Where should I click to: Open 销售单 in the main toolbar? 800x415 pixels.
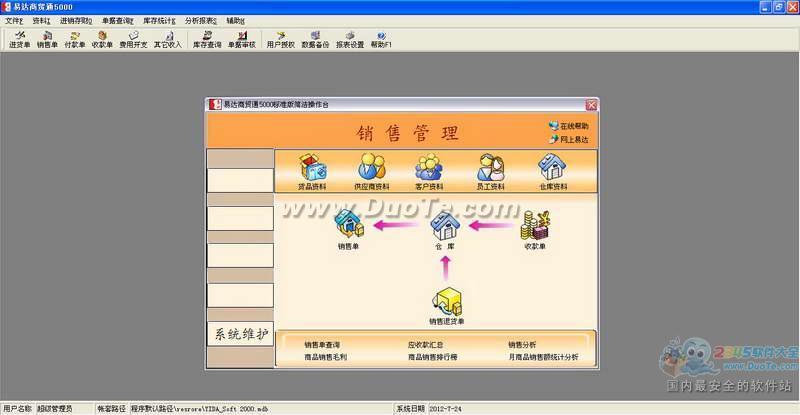(x=47, y=39)
